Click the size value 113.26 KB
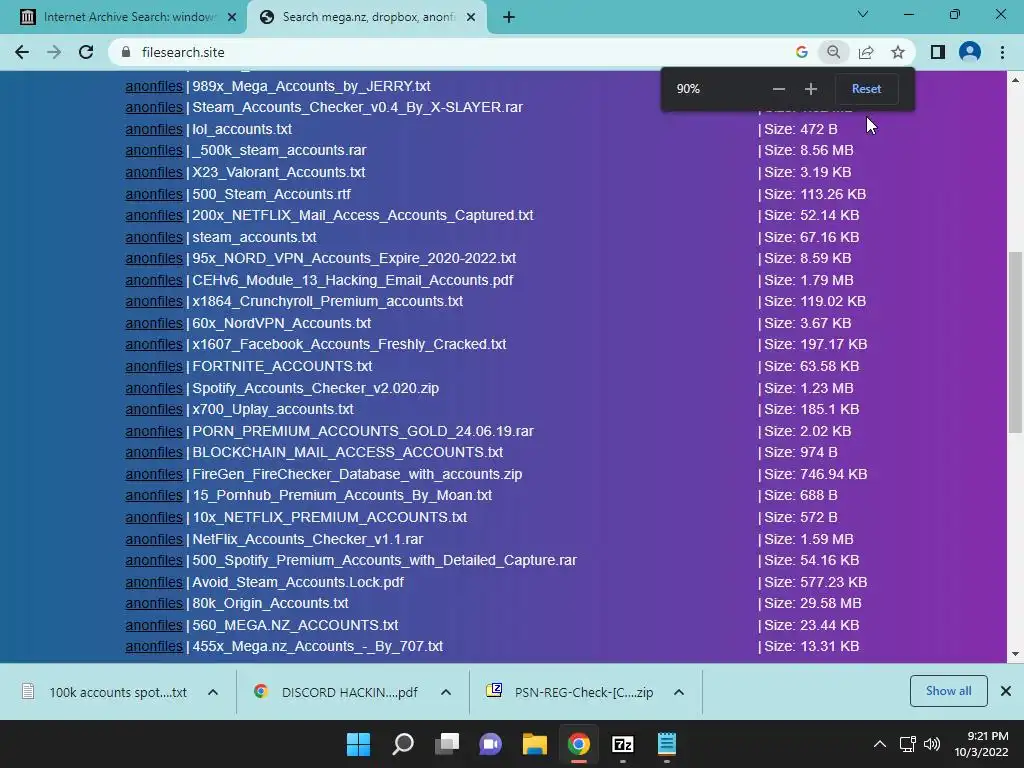The height and width of the screenshot is (768, 1024). tap(833, 194)
